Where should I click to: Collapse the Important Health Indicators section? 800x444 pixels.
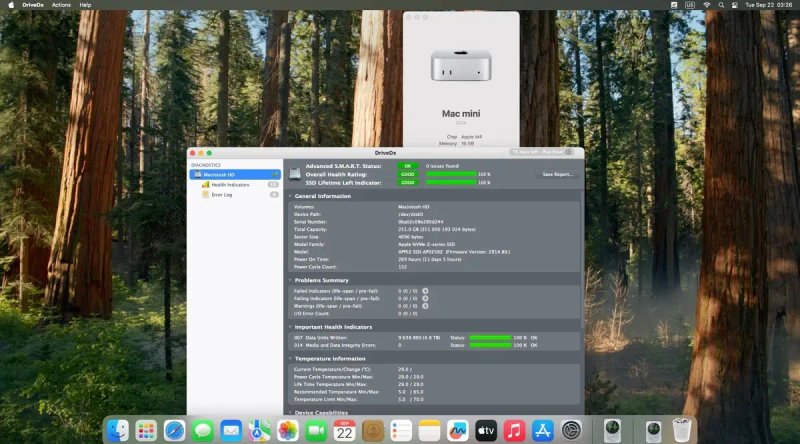point(290,327)
